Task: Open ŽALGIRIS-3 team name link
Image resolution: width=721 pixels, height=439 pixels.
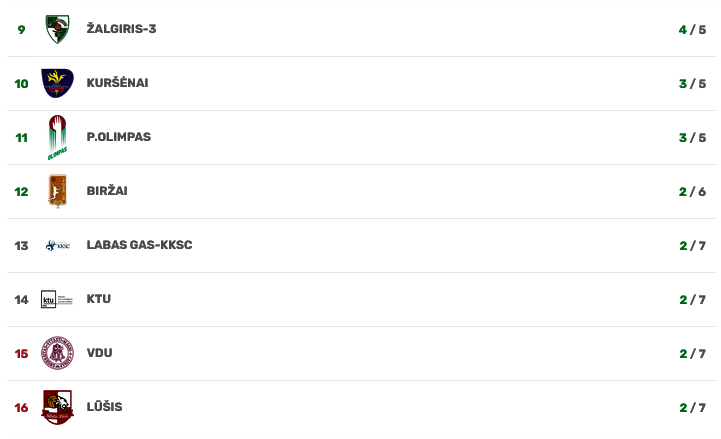Action: point(121,29)
